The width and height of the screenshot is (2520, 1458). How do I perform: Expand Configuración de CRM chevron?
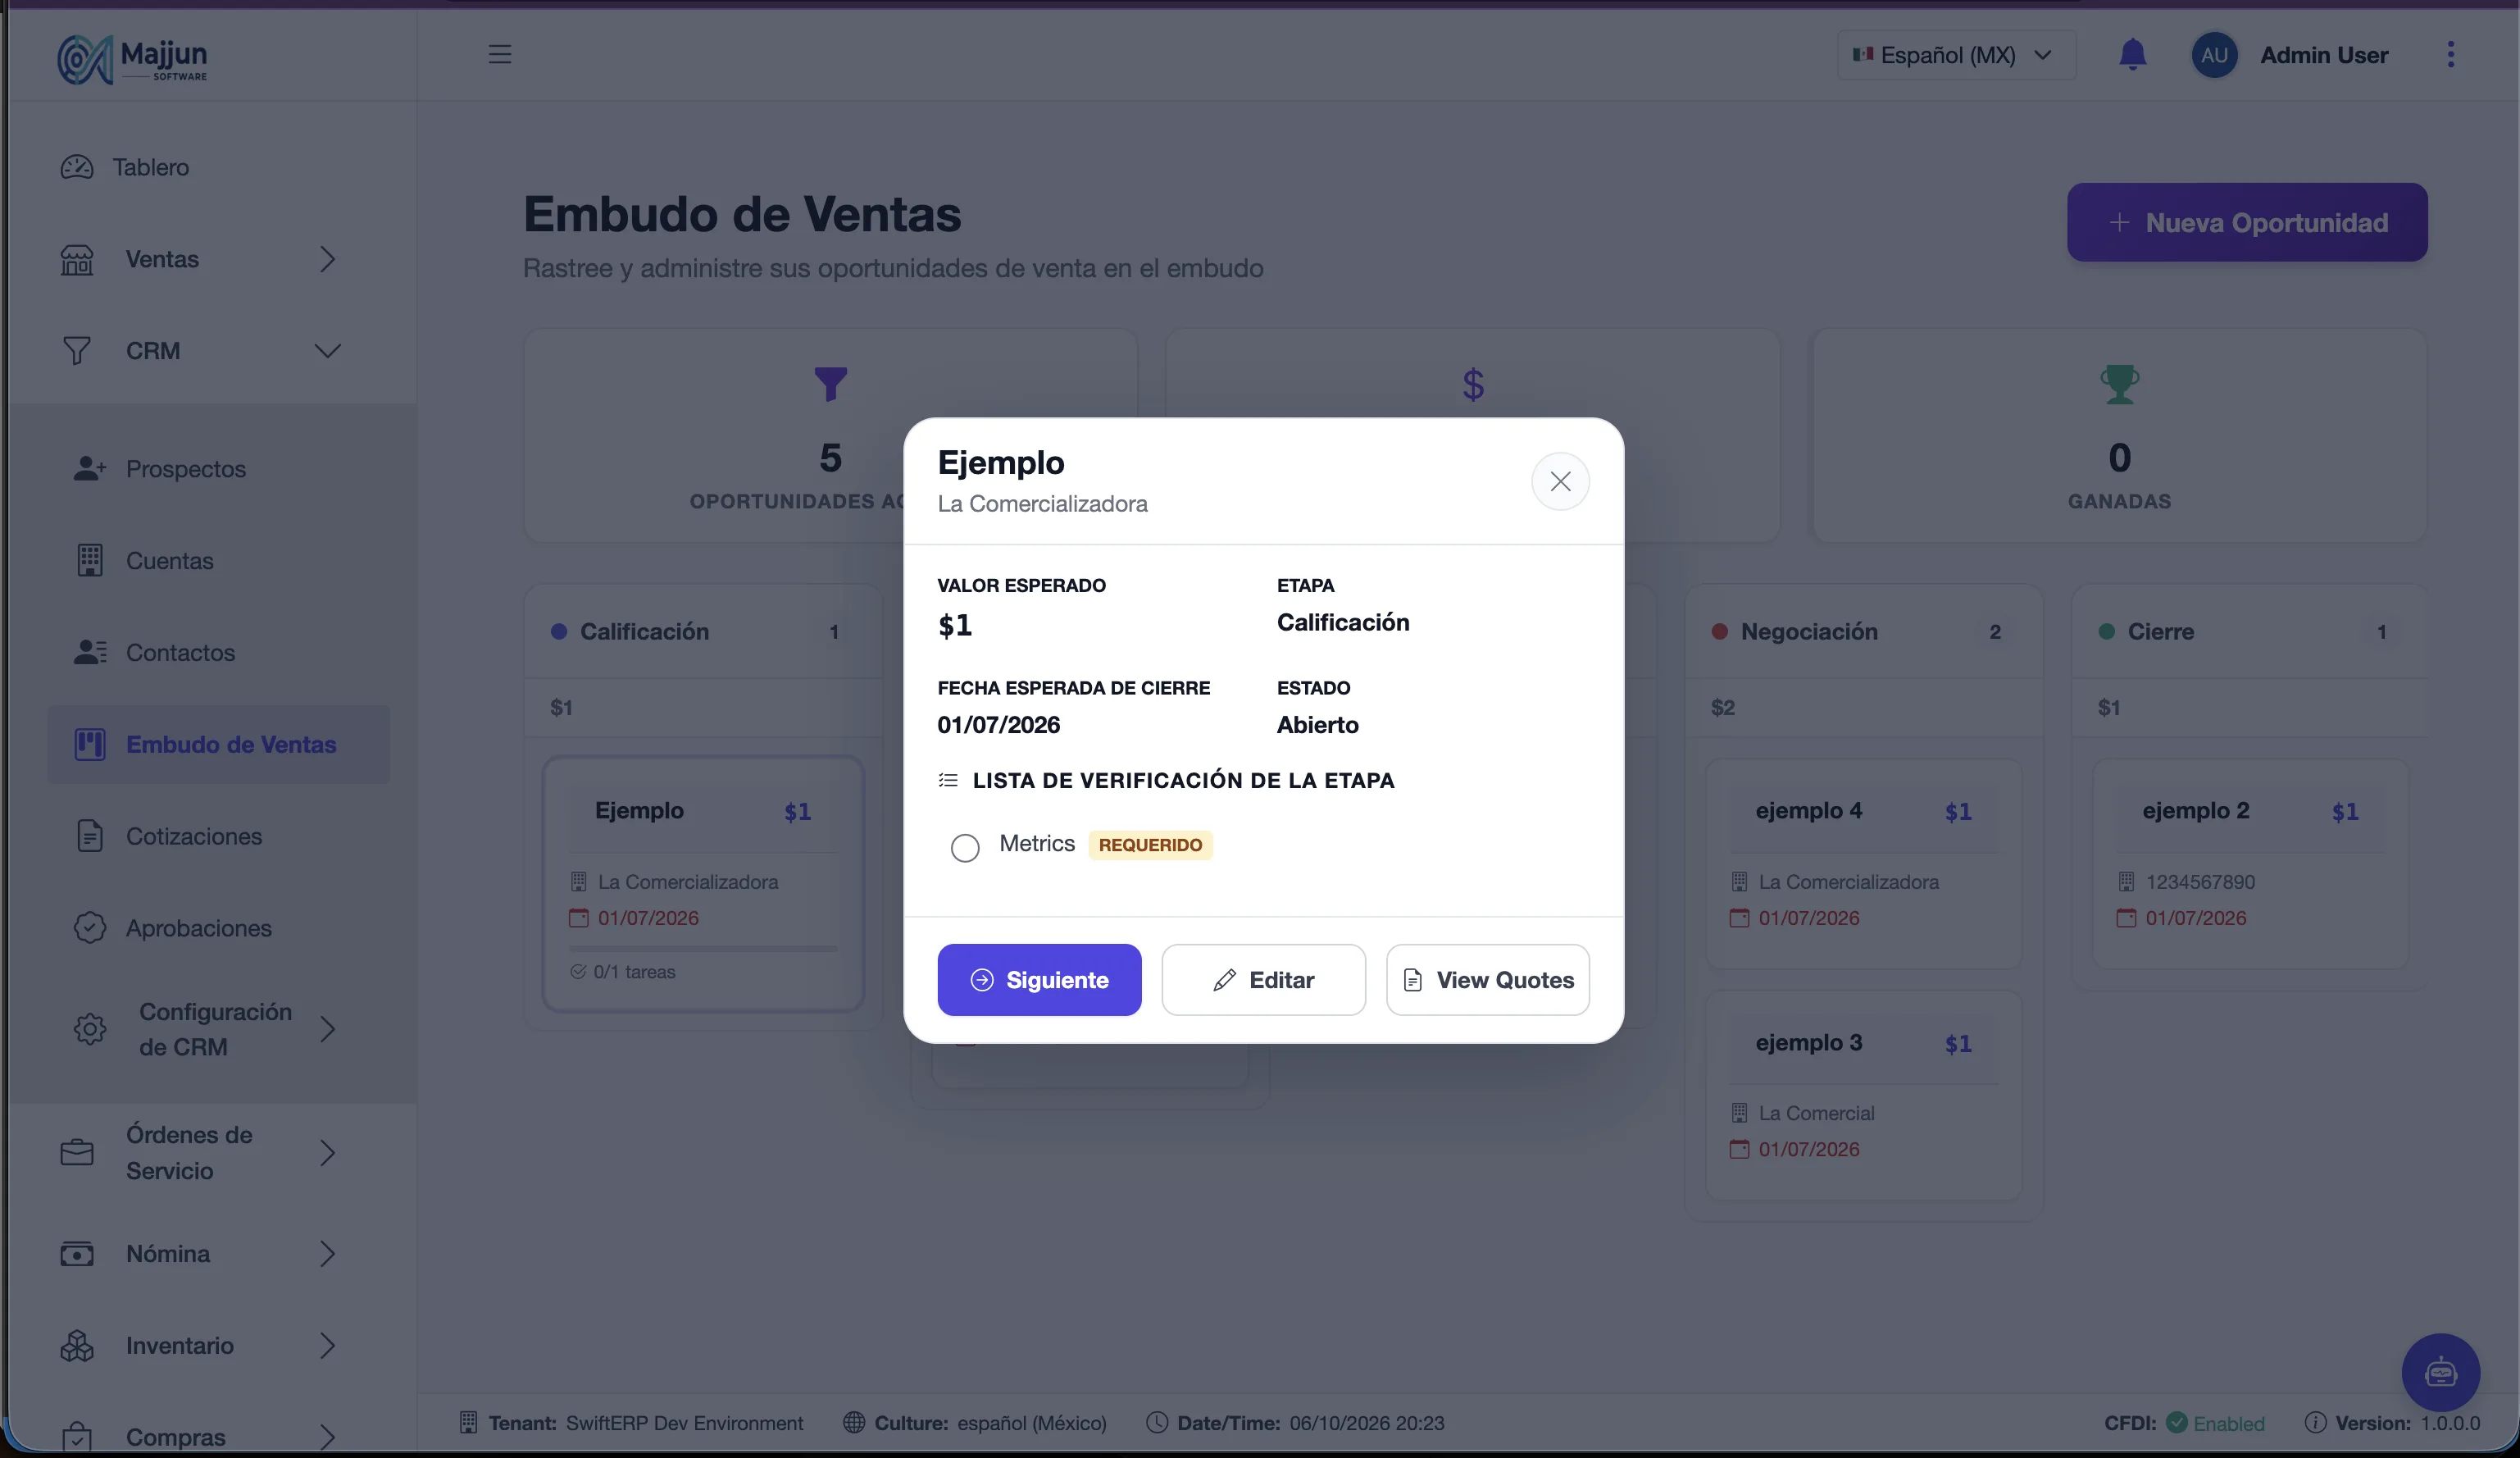click(x=327, y=1029)
